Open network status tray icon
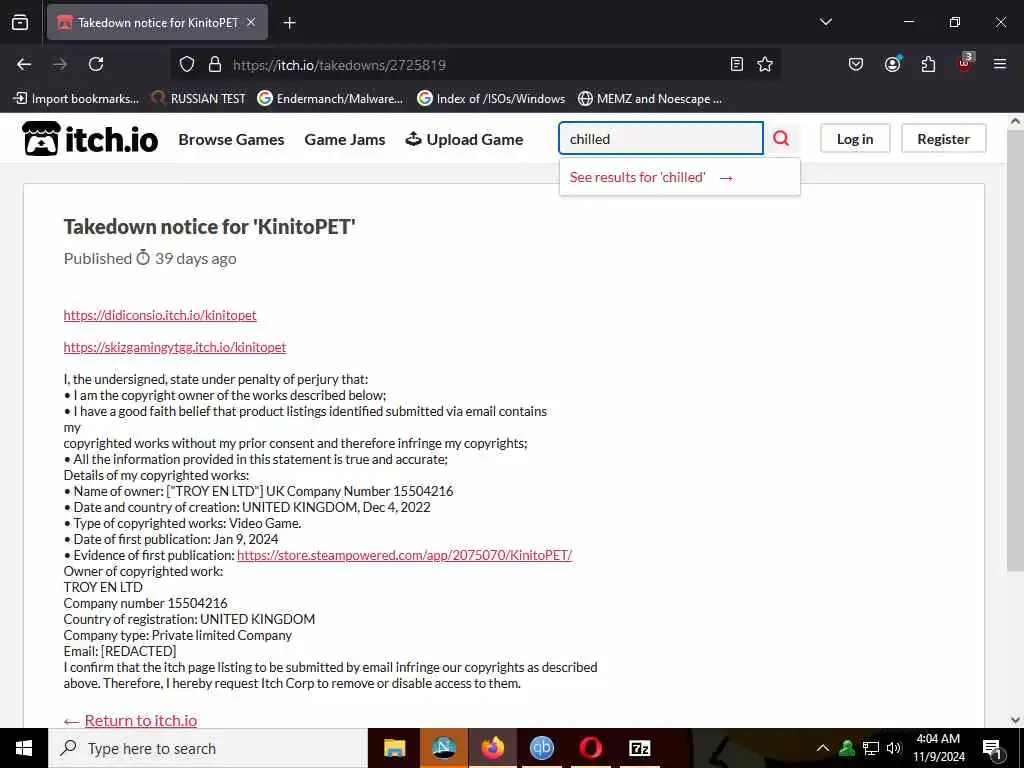The height and width of the screenshot is (768, 1024). pyautogui.click(x=871, y=748)
